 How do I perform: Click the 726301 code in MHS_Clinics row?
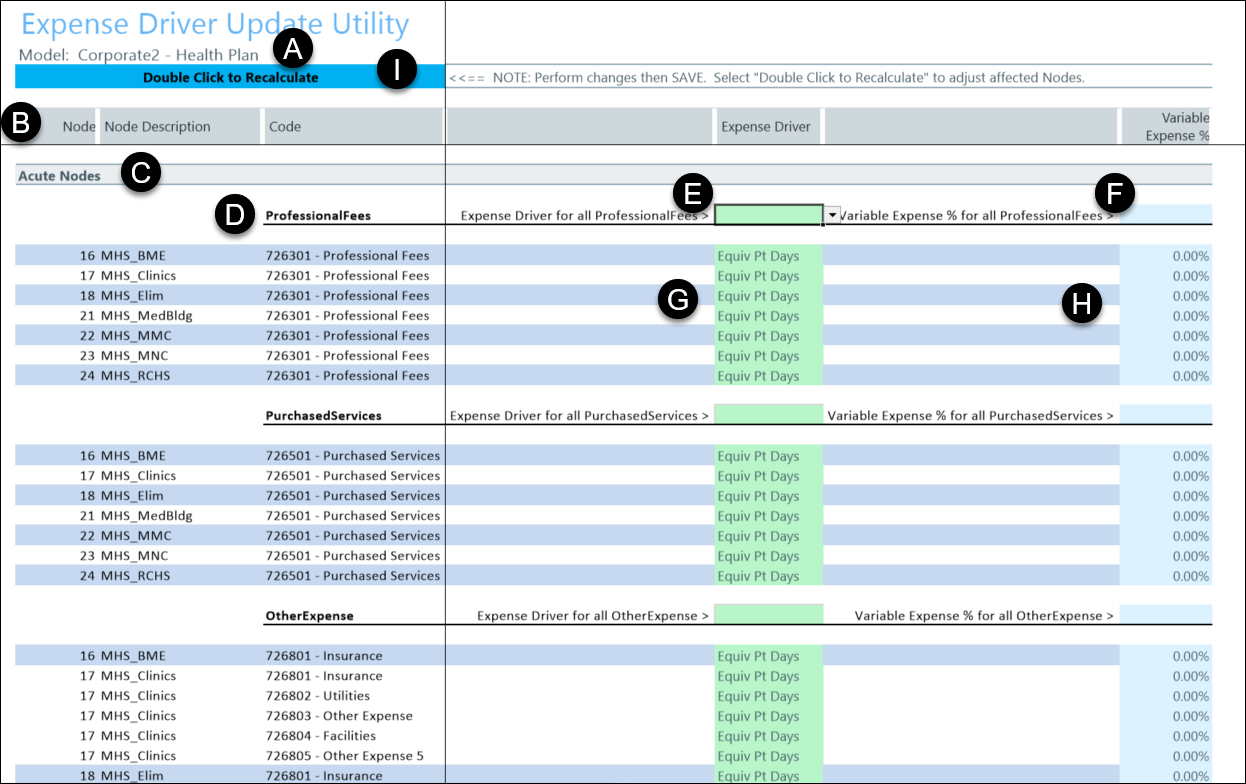pos(347,275)
